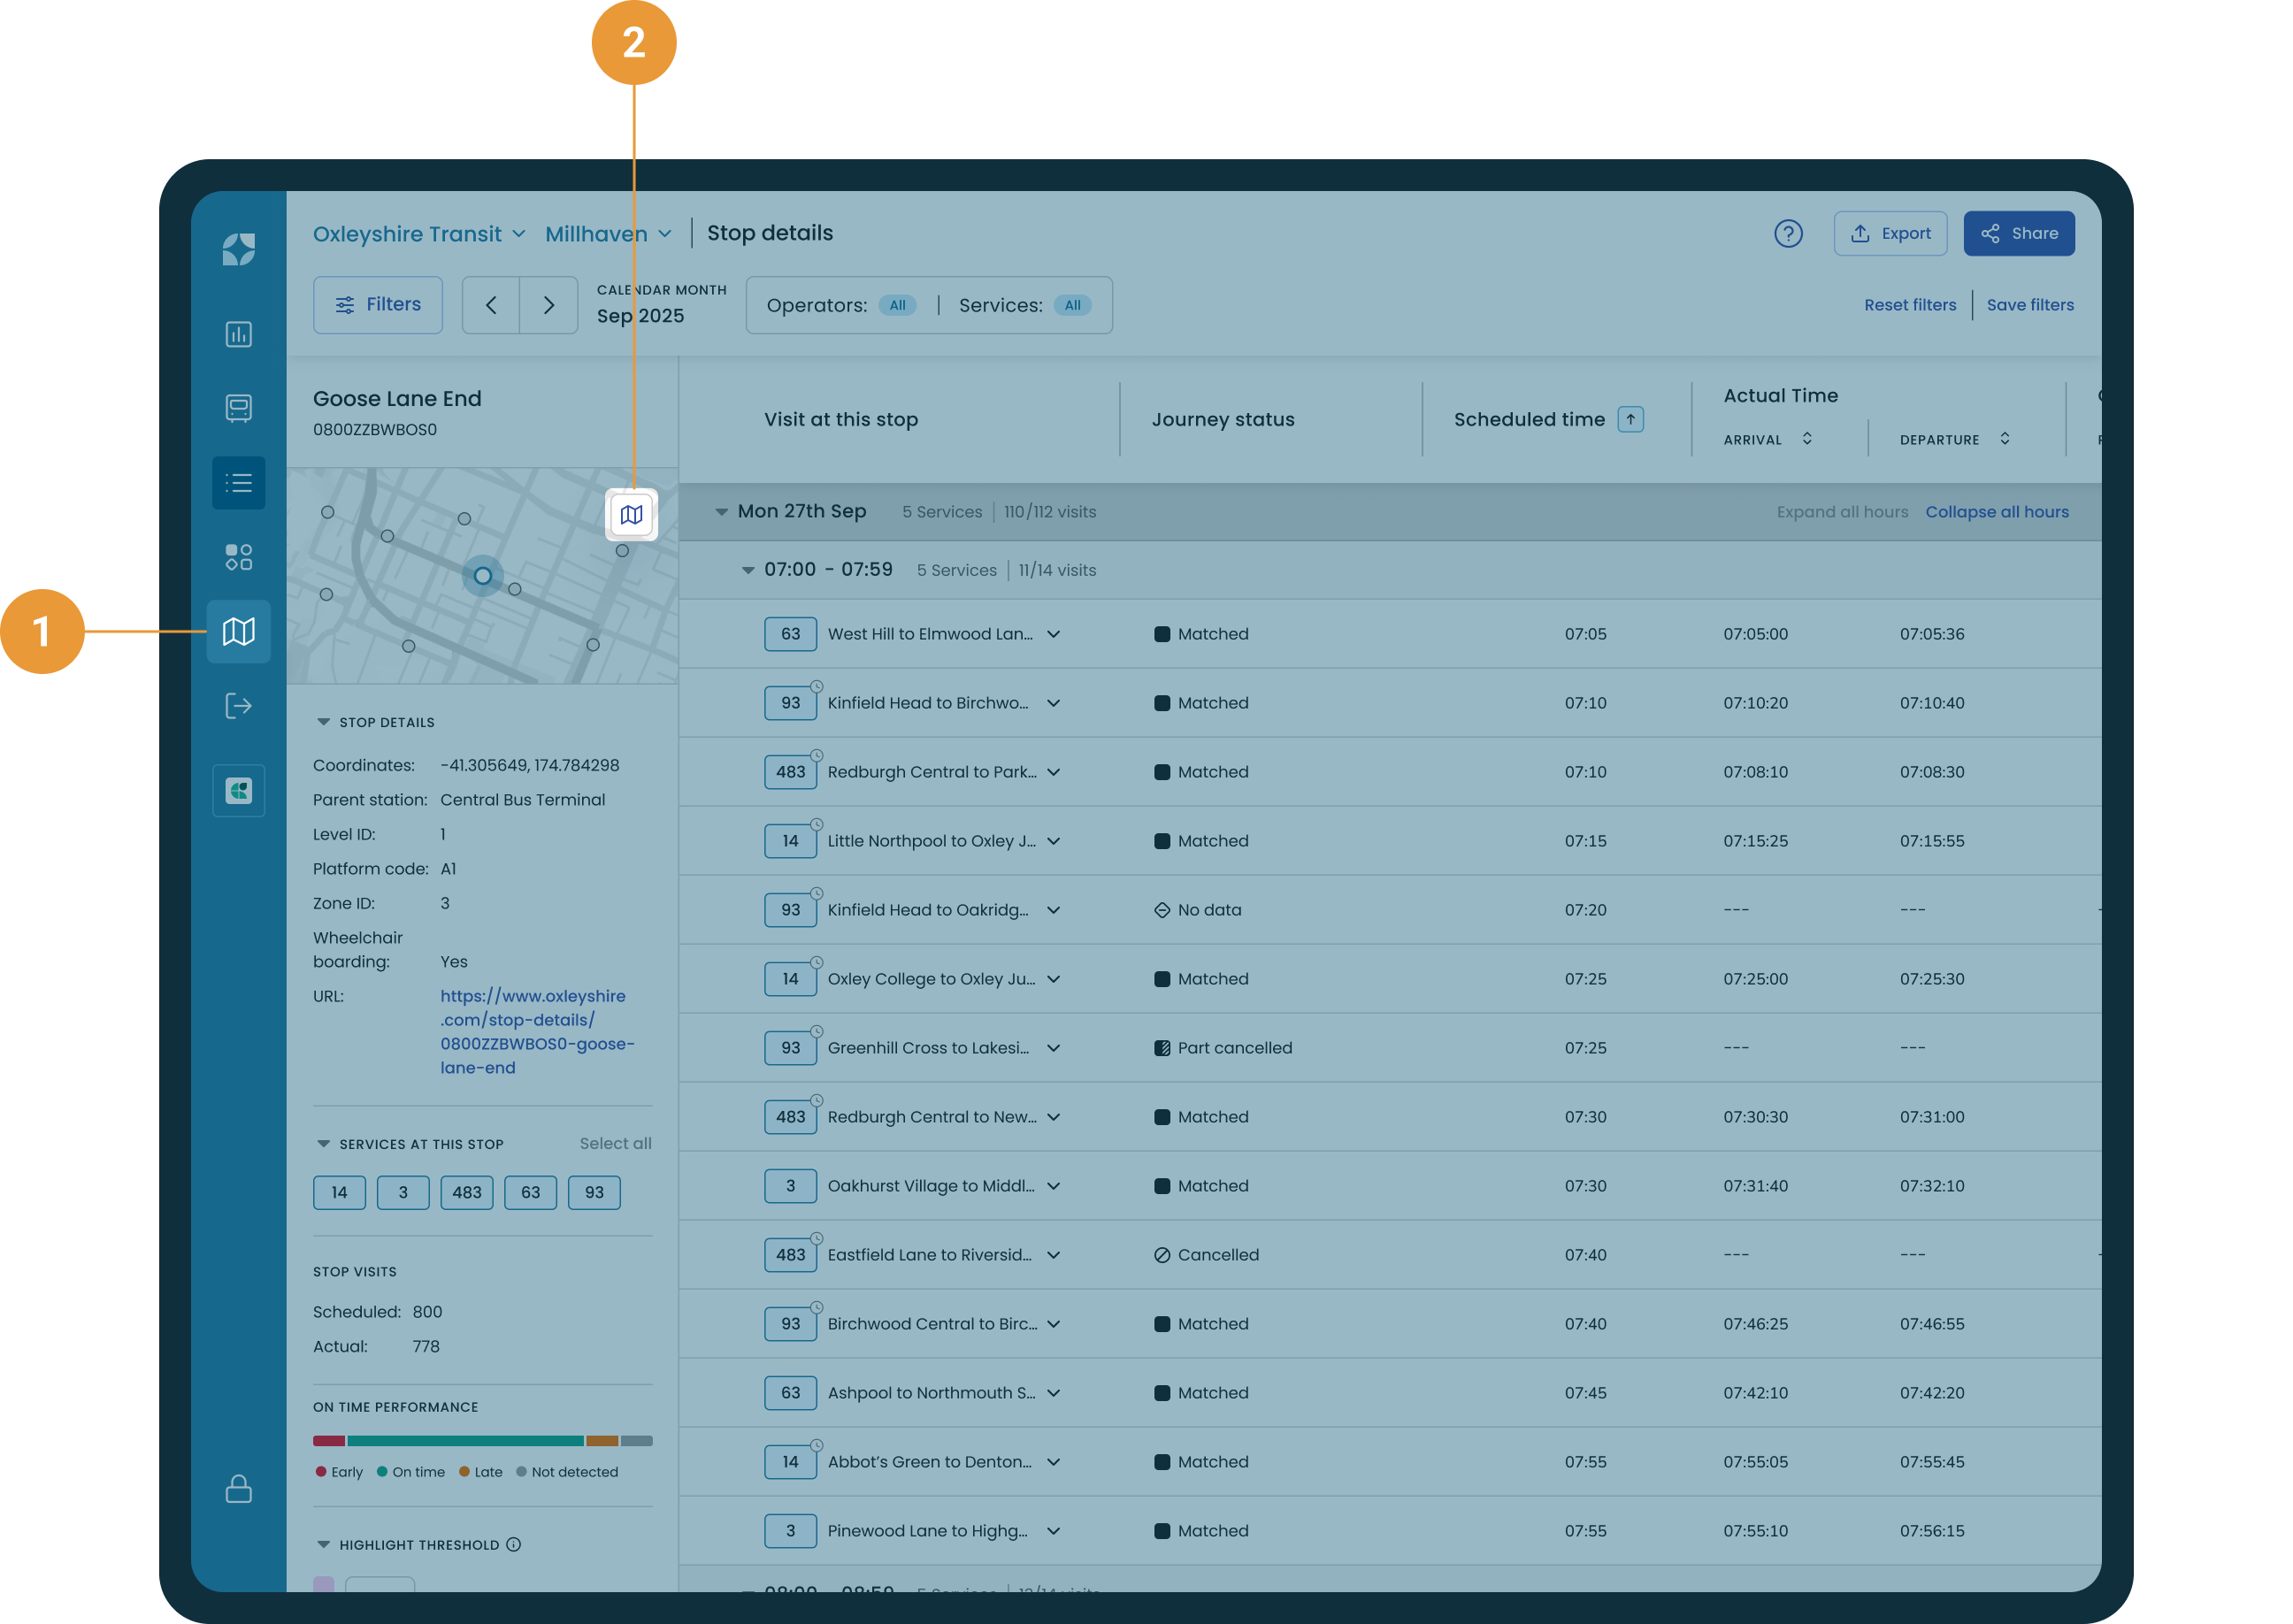Click the expand map icon on minimap

(631, 514)
